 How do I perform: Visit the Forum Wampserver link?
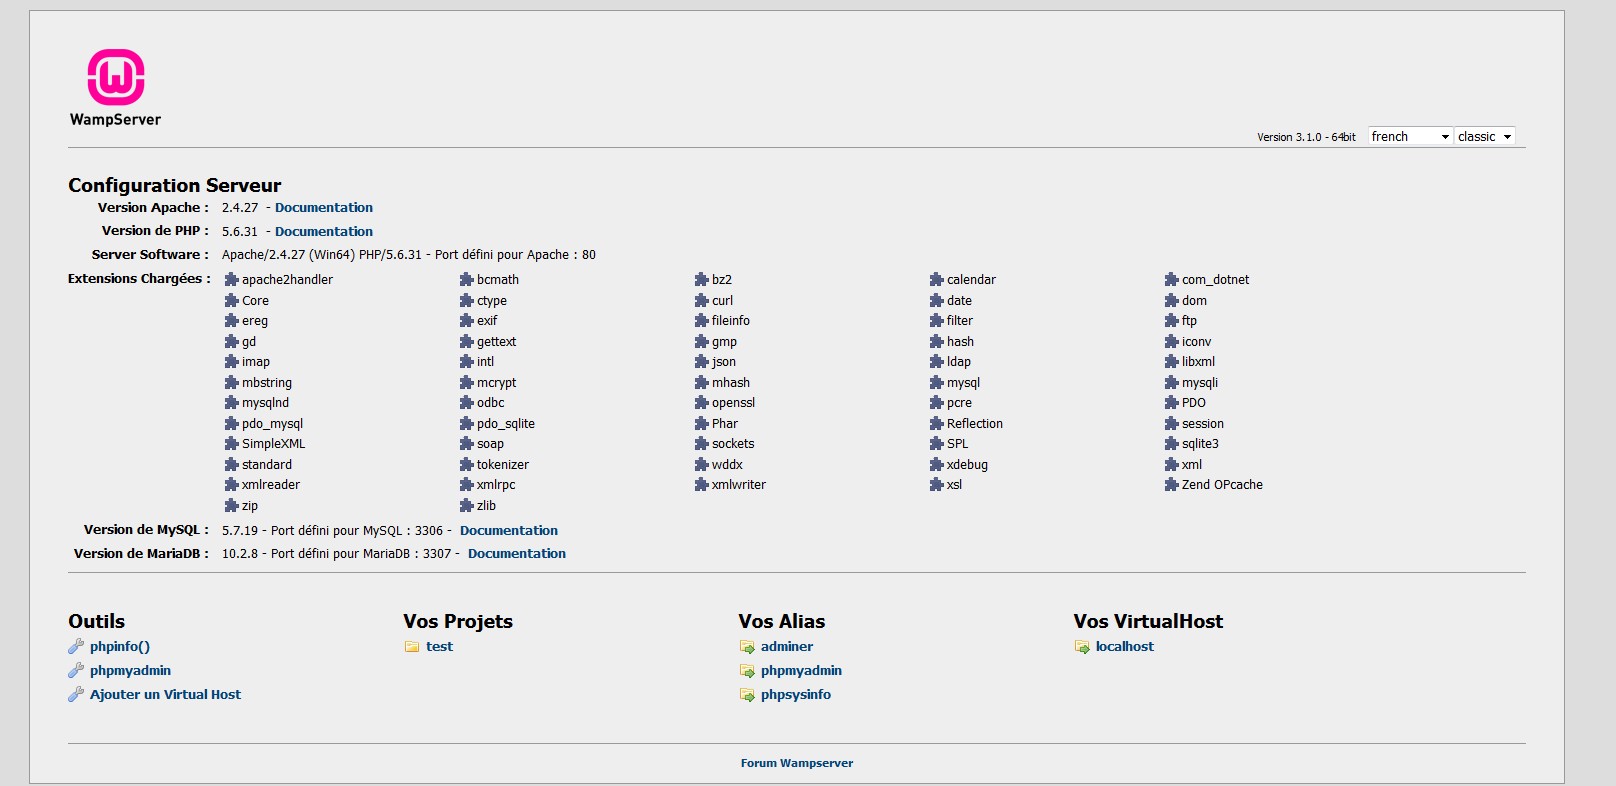tap(797, 763)
